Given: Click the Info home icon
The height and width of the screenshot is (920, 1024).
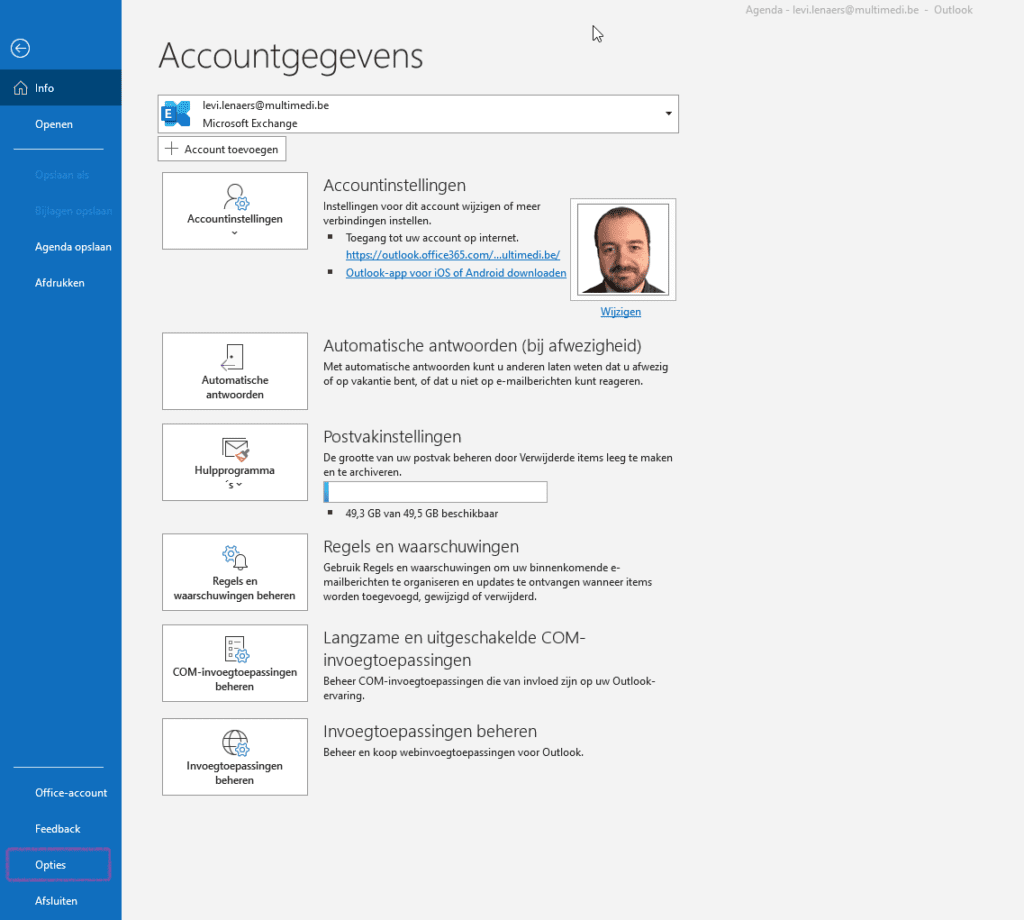Looking at the screenshot, I should (x=21, y=87).
